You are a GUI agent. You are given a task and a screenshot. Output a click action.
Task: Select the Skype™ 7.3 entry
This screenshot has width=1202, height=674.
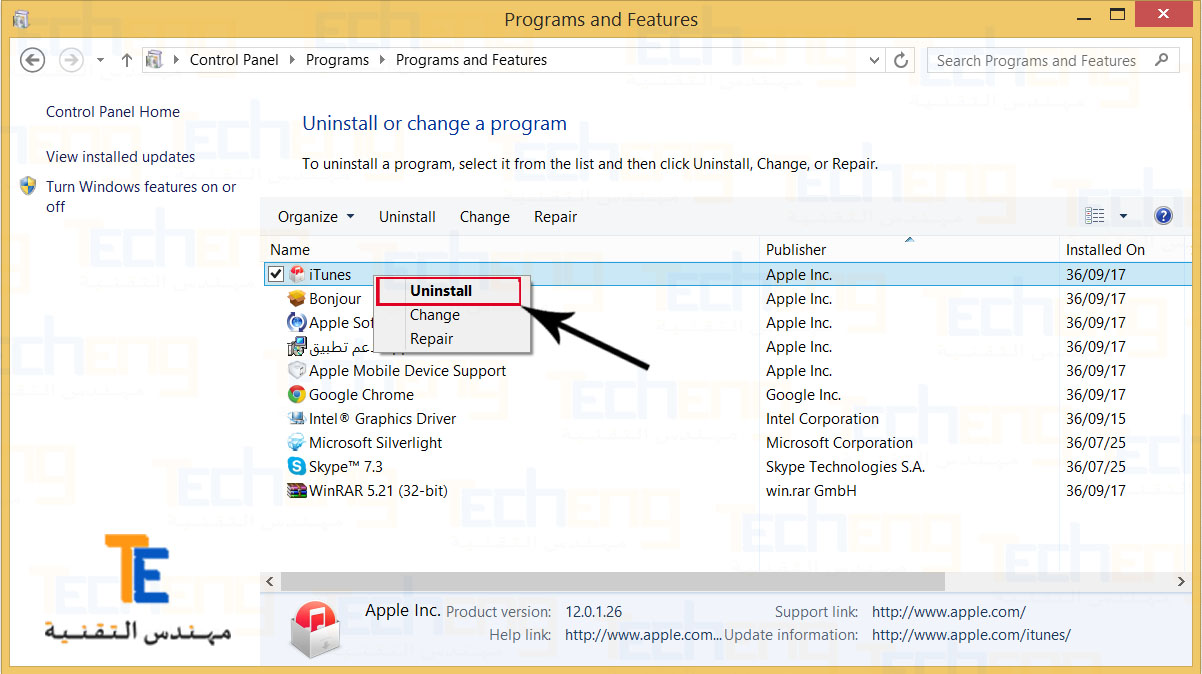(x=346, y=467)
